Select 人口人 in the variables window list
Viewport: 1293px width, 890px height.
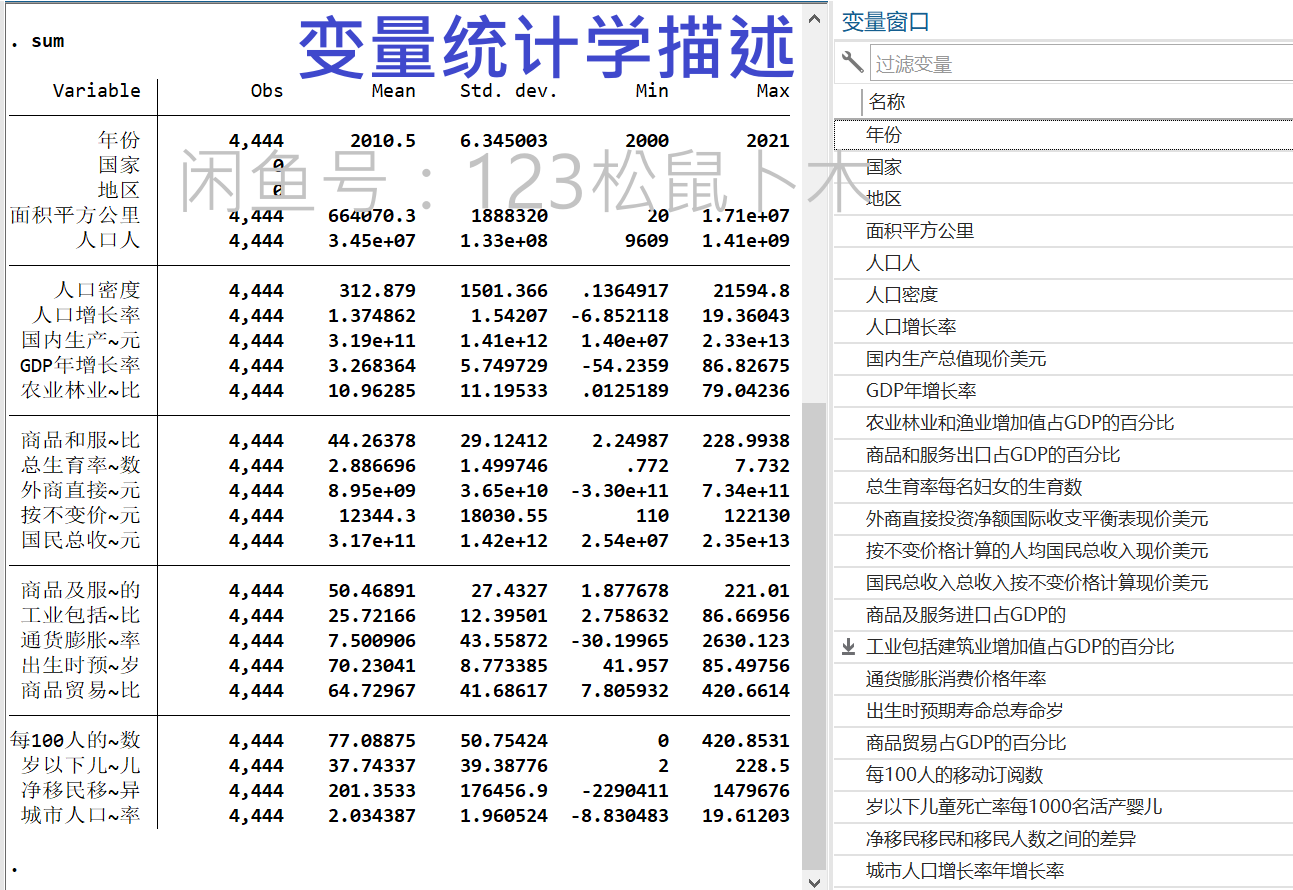coord(1063,263)
